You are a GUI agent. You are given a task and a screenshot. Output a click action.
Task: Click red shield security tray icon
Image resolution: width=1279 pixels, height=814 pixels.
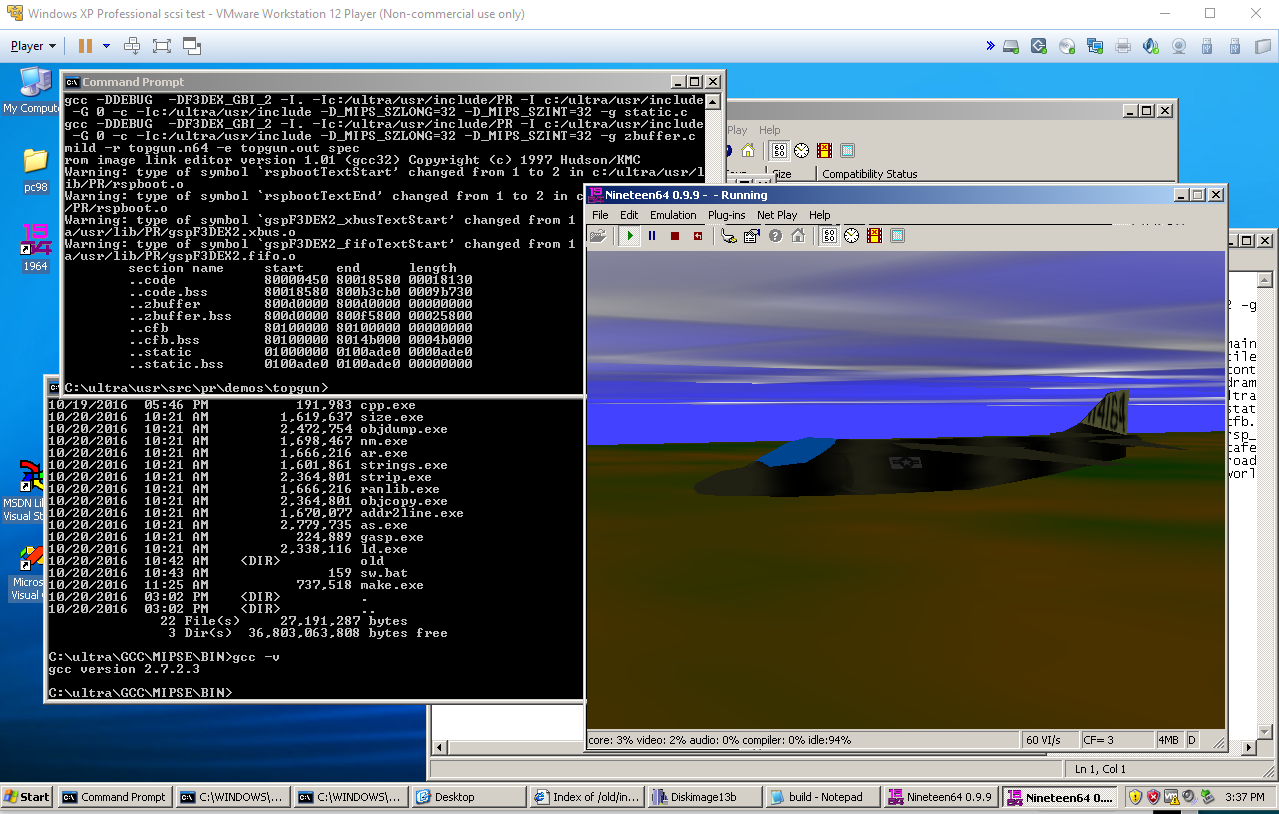click(x=1153, y=797)
